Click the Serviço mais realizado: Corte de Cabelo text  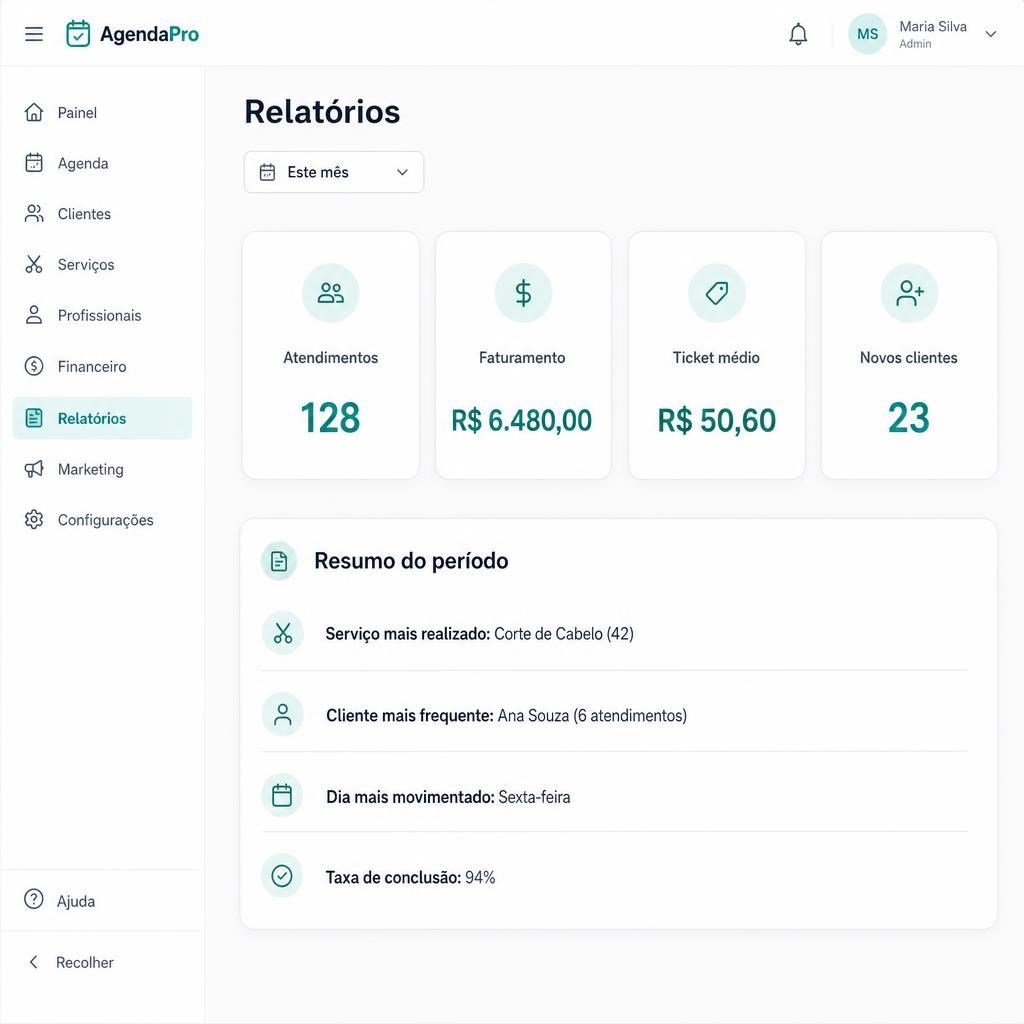[479, 634]
